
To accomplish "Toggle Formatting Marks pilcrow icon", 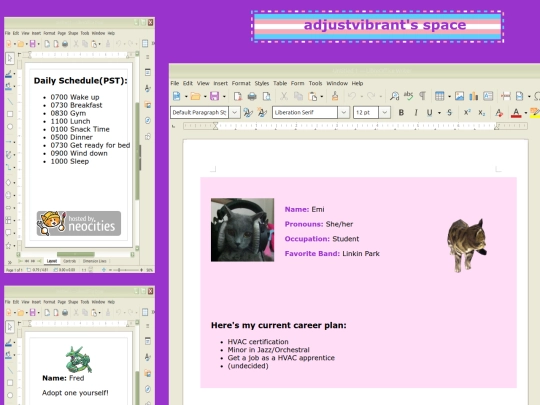I will click(423, 96).
